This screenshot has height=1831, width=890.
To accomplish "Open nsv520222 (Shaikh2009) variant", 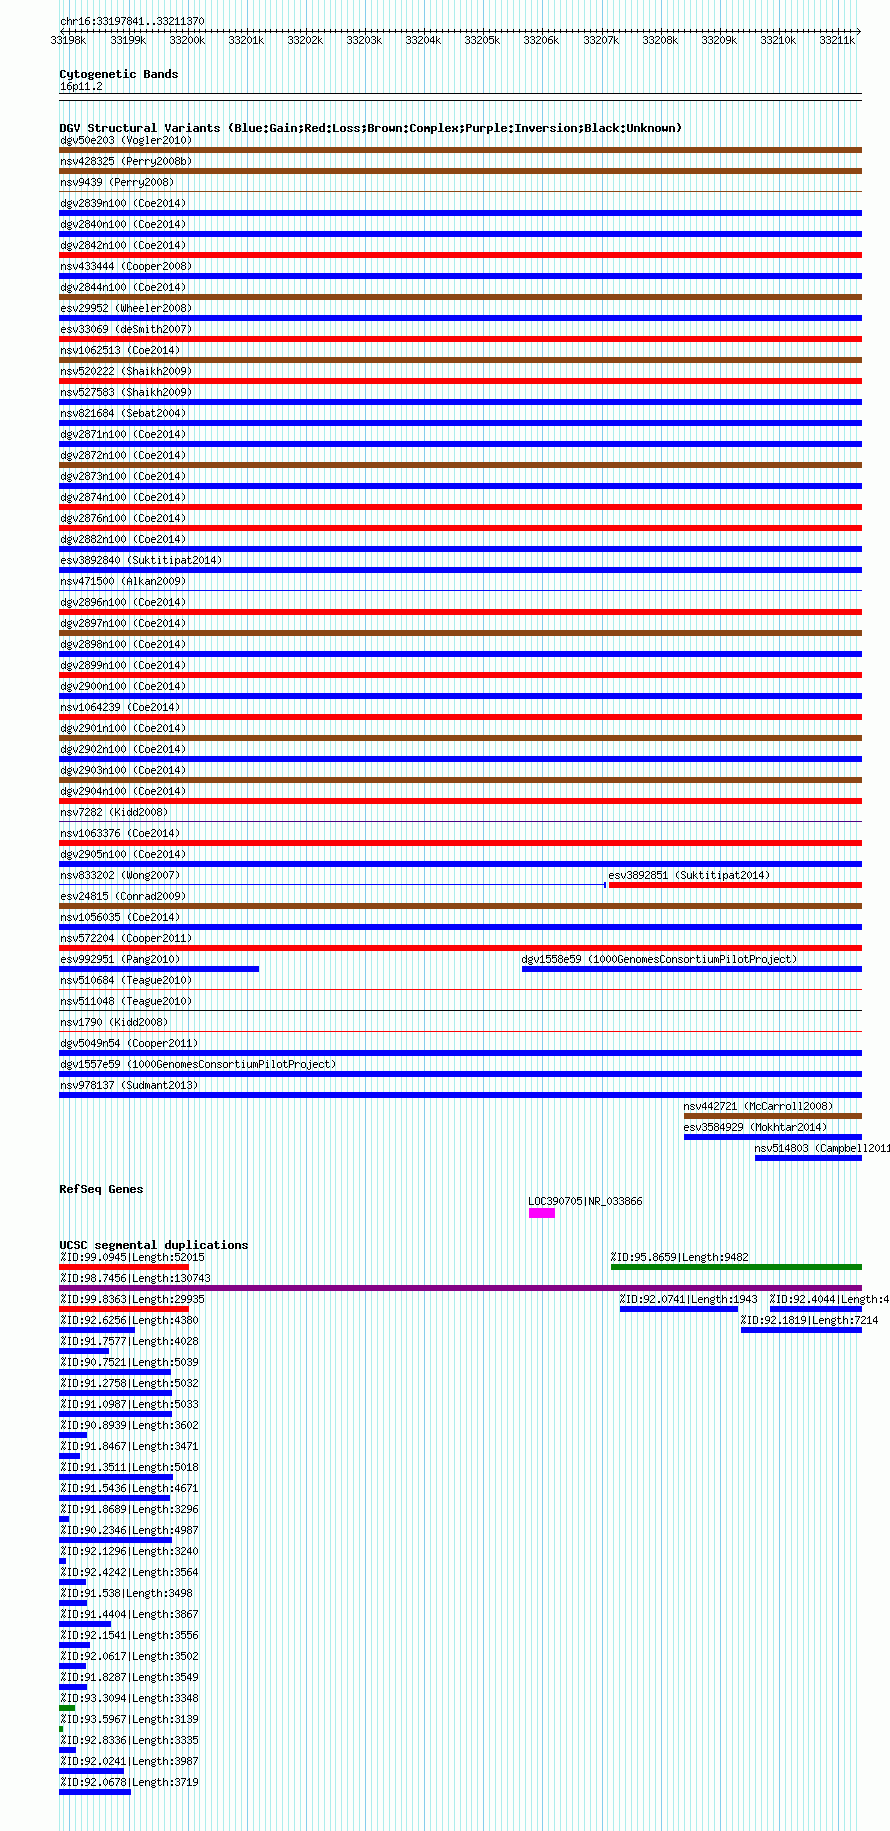I will tap(126, 371).
